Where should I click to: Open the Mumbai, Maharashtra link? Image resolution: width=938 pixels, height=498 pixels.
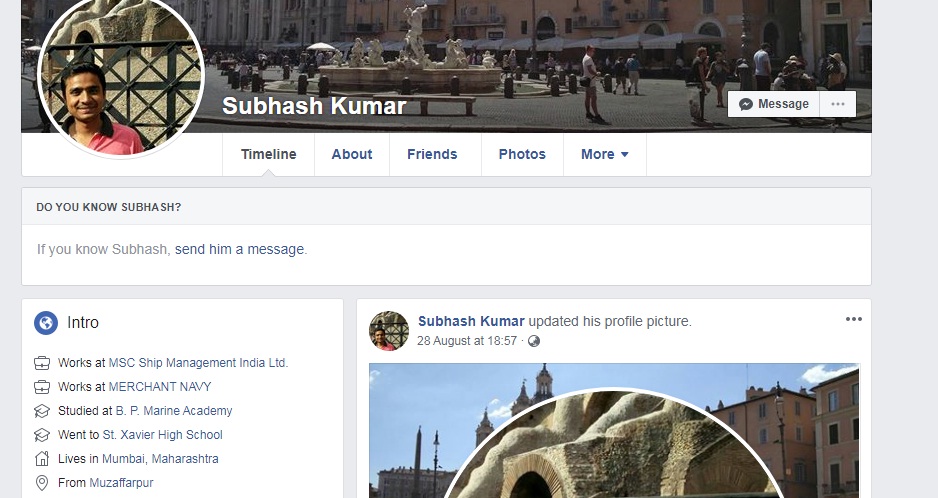click(x=160, y=458)
